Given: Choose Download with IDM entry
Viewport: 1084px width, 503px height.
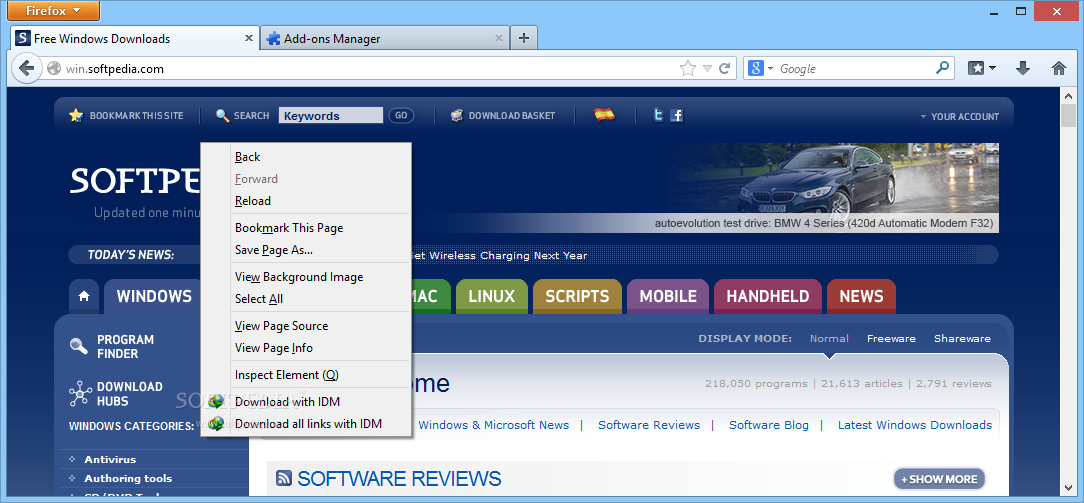Looking at the screenshot, I should coord(306,401).
